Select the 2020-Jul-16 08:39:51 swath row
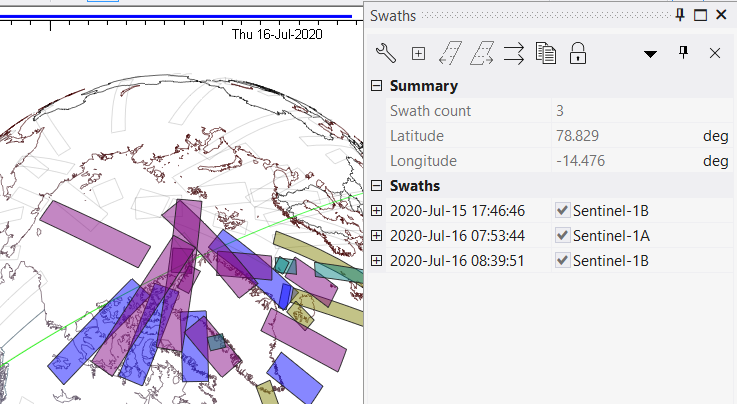Viewport: 737px width, 404px height. (457, 260)
